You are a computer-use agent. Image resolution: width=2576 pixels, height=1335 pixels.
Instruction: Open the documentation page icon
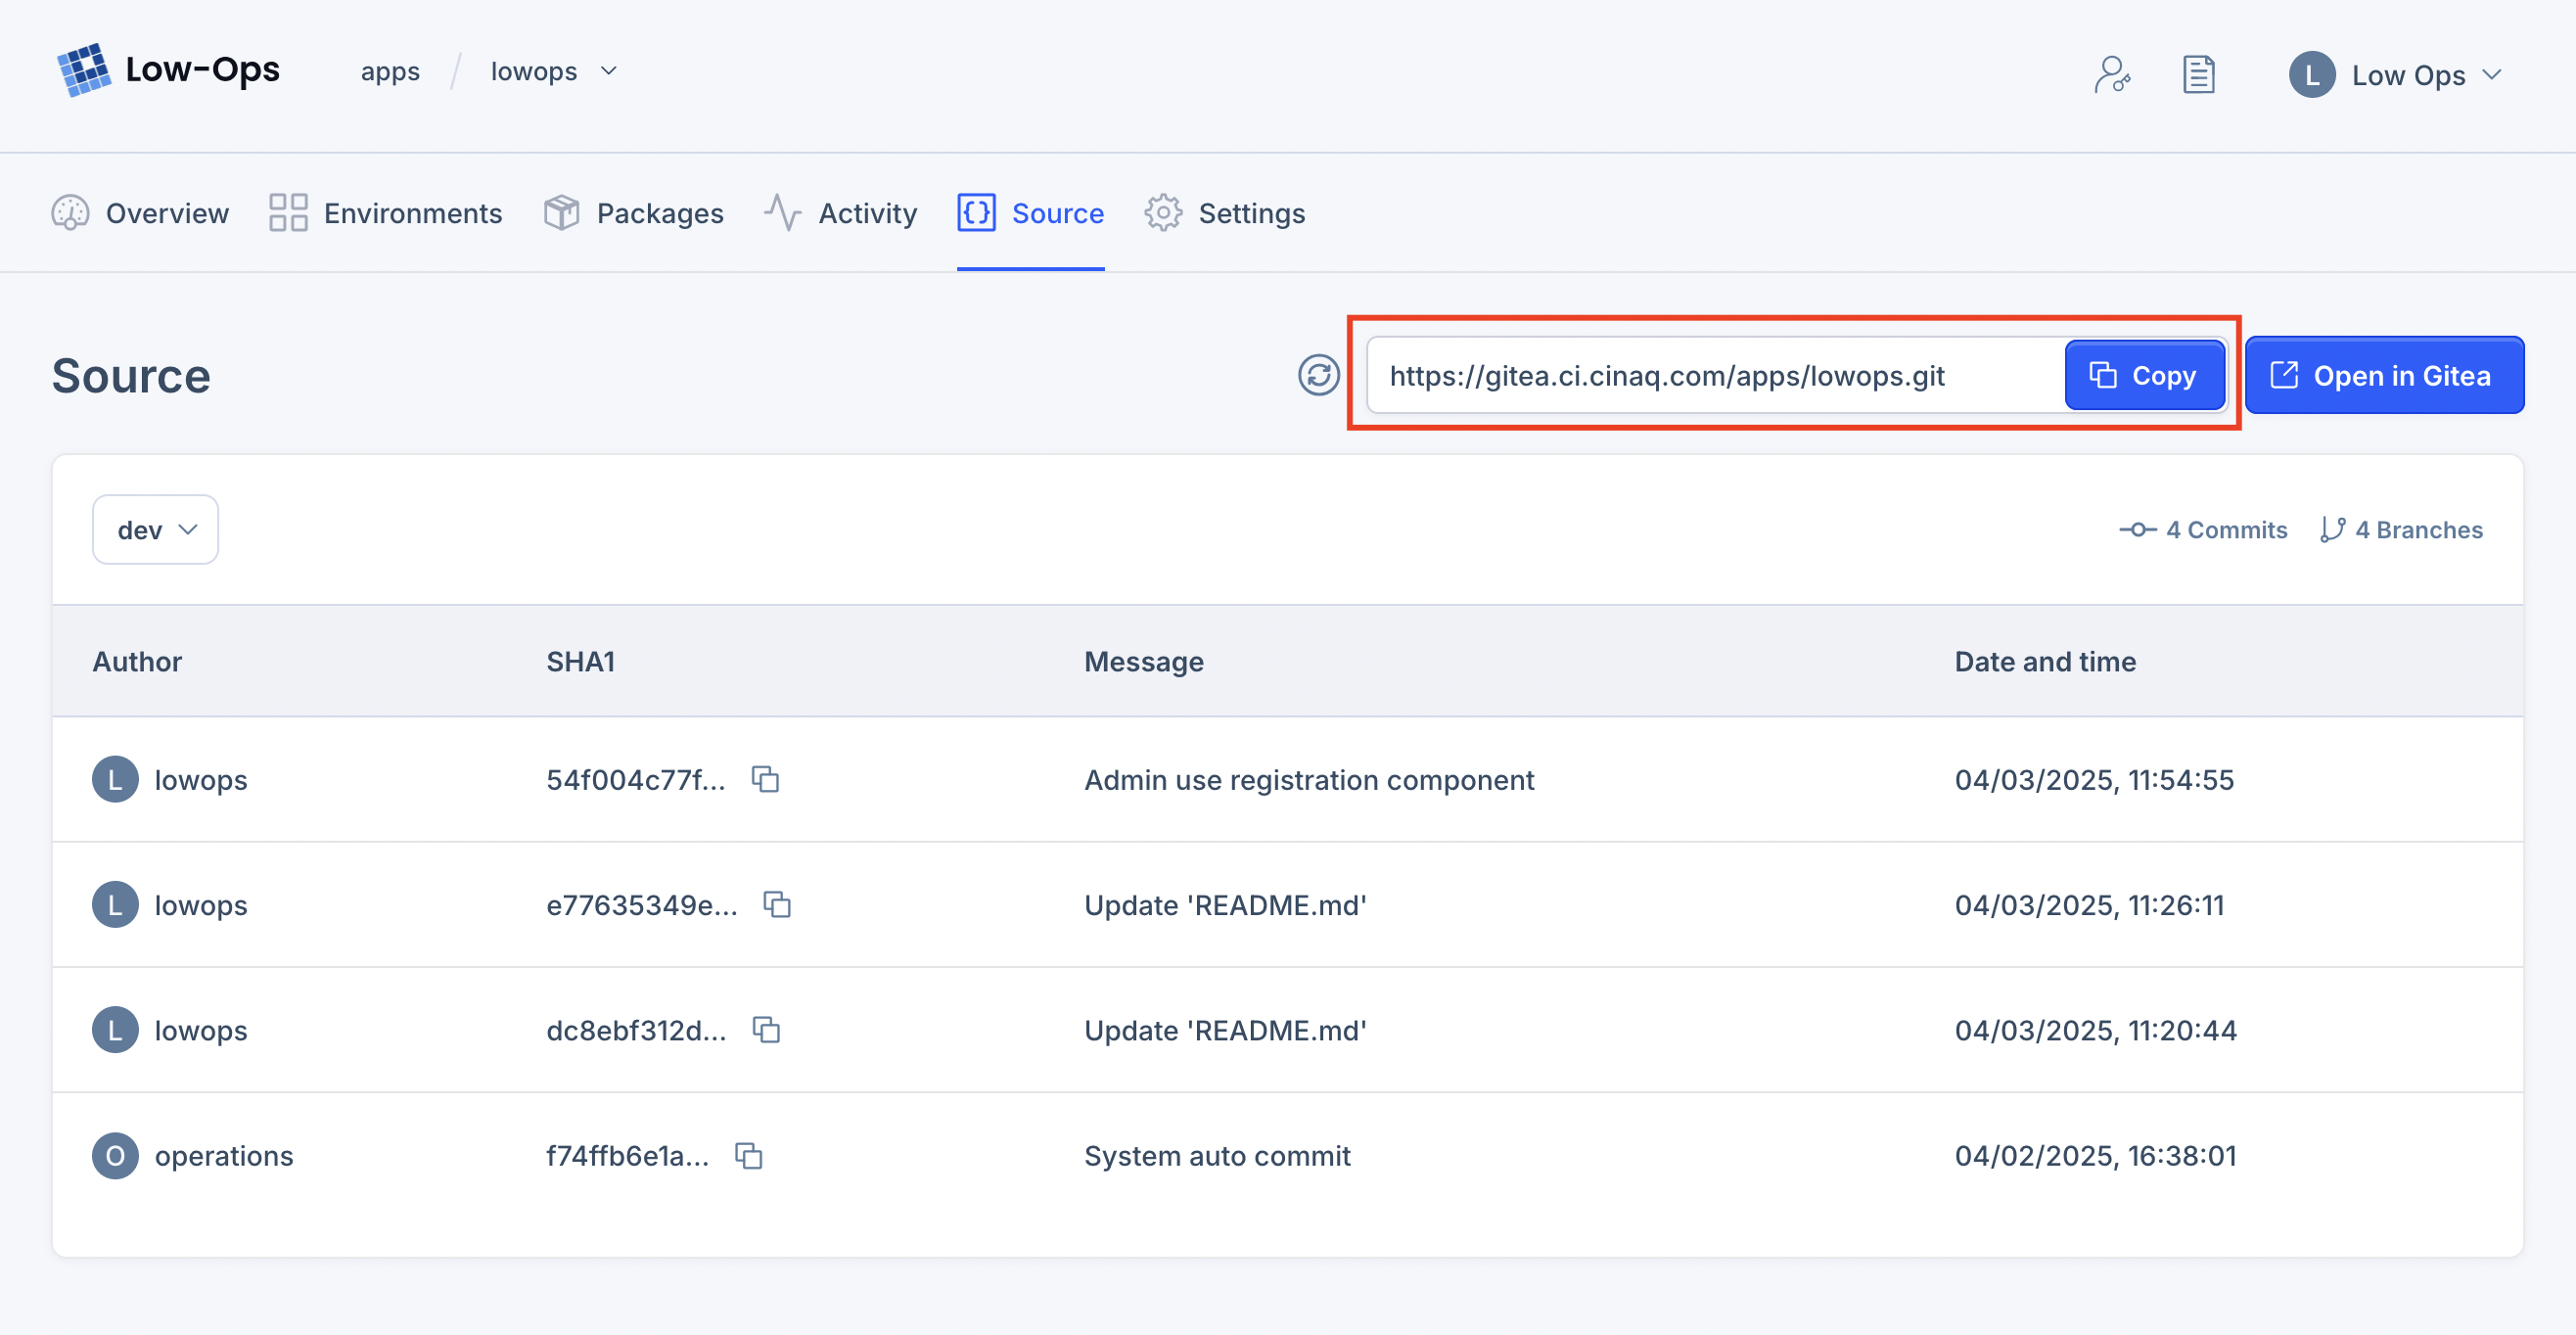coord(2197,74)
